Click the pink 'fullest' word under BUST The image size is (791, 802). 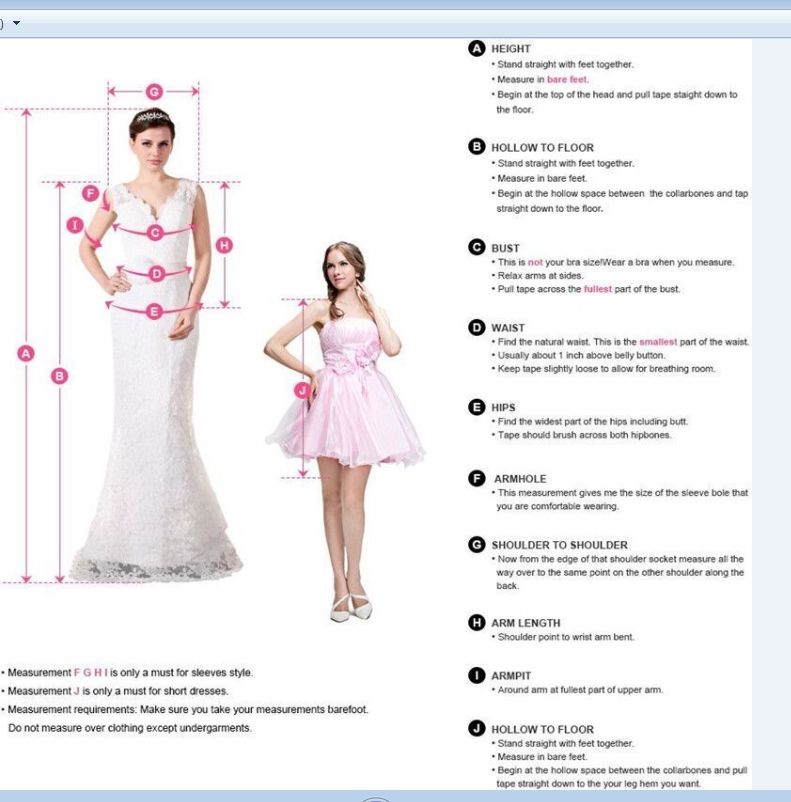point(598,289)
